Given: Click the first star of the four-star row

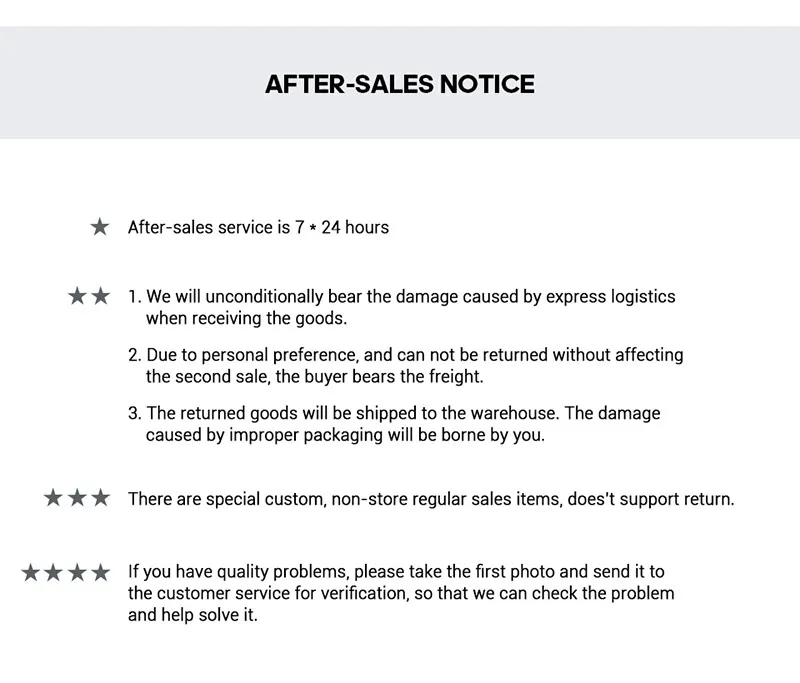Looking at the screenshot, I should 30,572.
